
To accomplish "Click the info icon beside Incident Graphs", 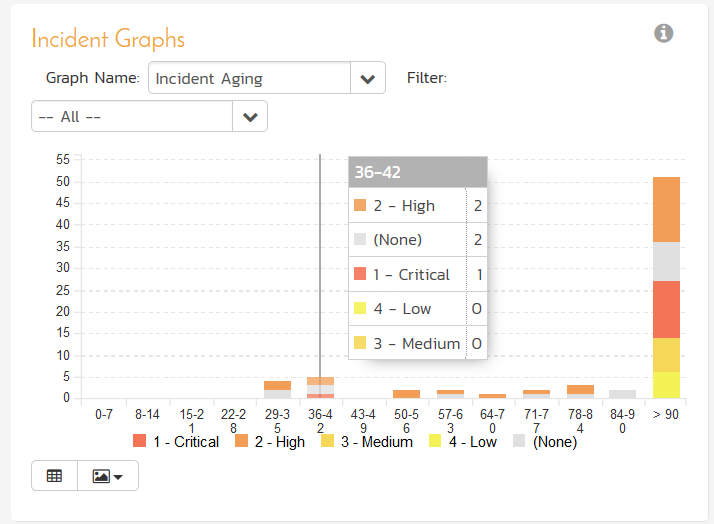I will (663, 33).
